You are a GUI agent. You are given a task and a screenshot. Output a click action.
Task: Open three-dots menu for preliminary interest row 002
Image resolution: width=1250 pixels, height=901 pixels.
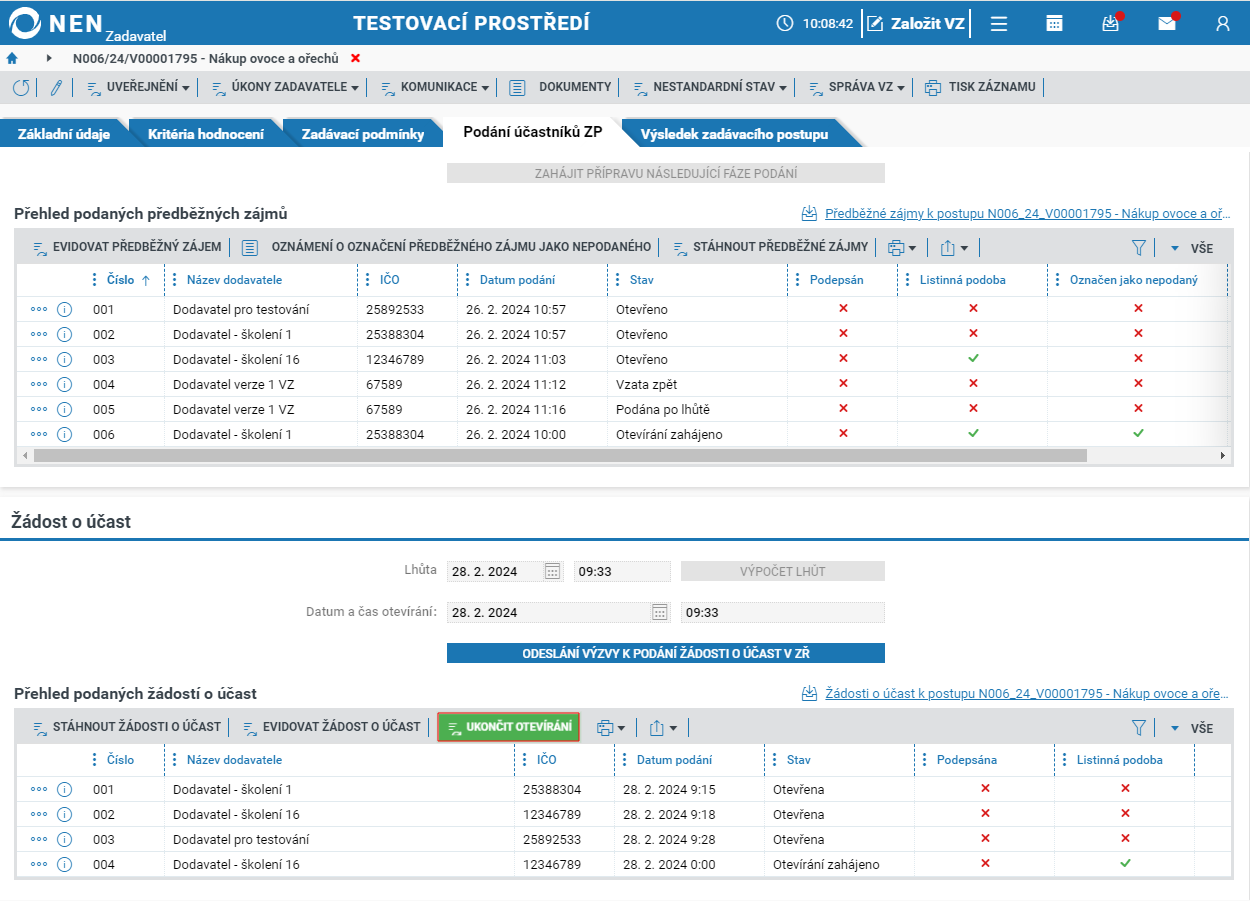click(x=39, y=334)
